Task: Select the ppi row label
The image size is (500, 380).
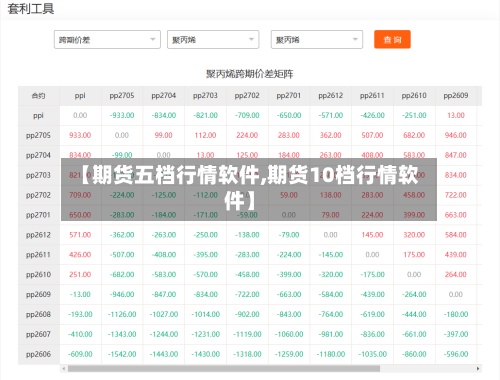Action: (38, 116)
